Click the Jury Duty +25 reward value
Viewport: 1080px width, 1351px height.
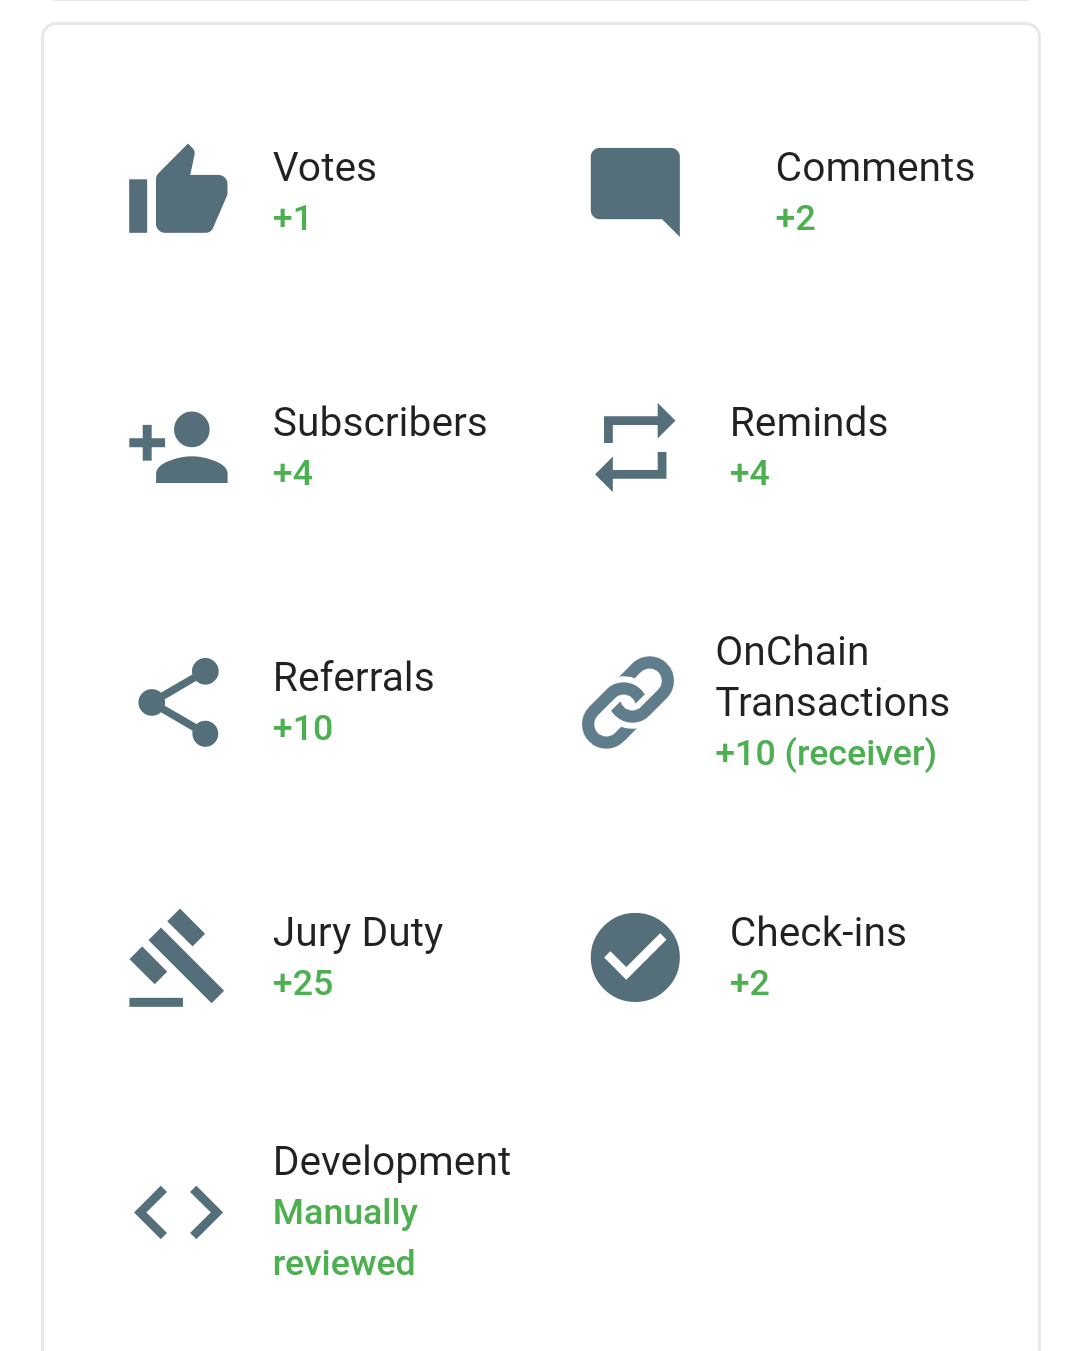pos(303,983)
